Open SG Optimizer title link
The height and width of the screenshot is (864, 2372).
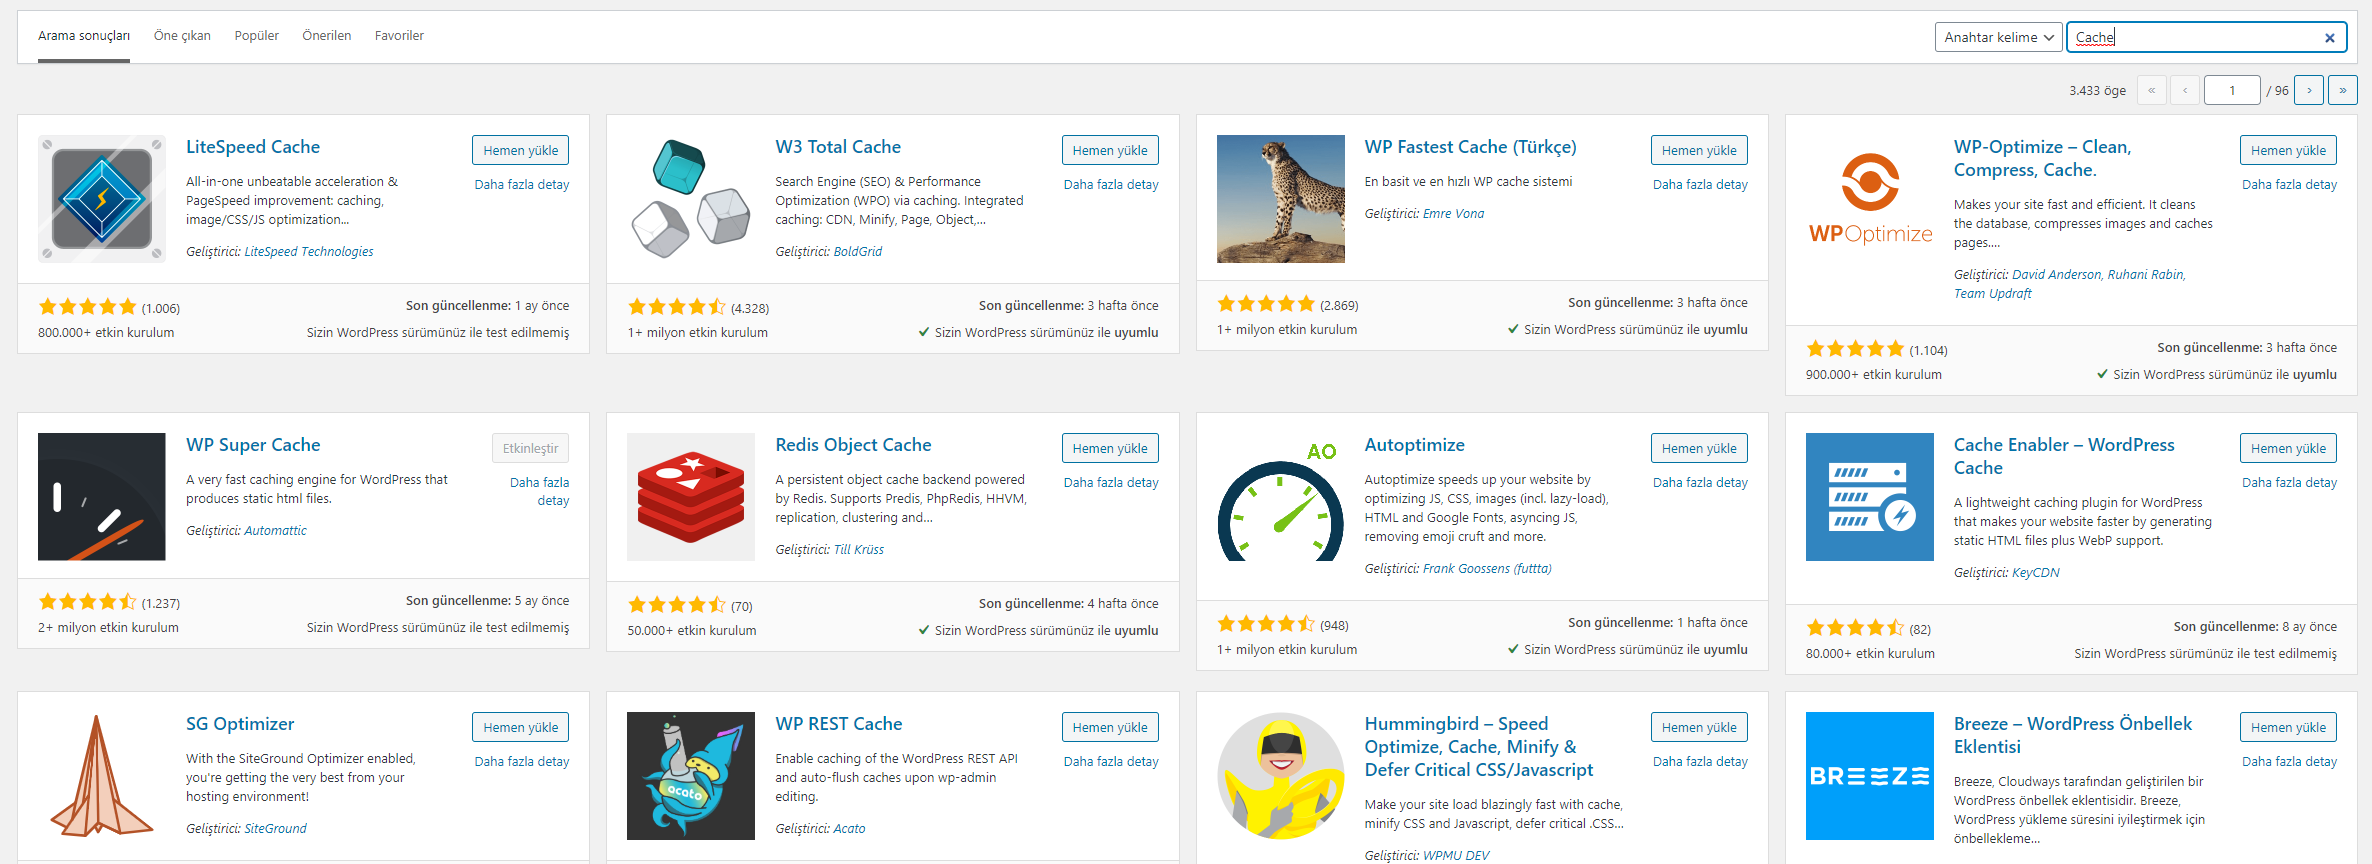[x=240, y=724]
